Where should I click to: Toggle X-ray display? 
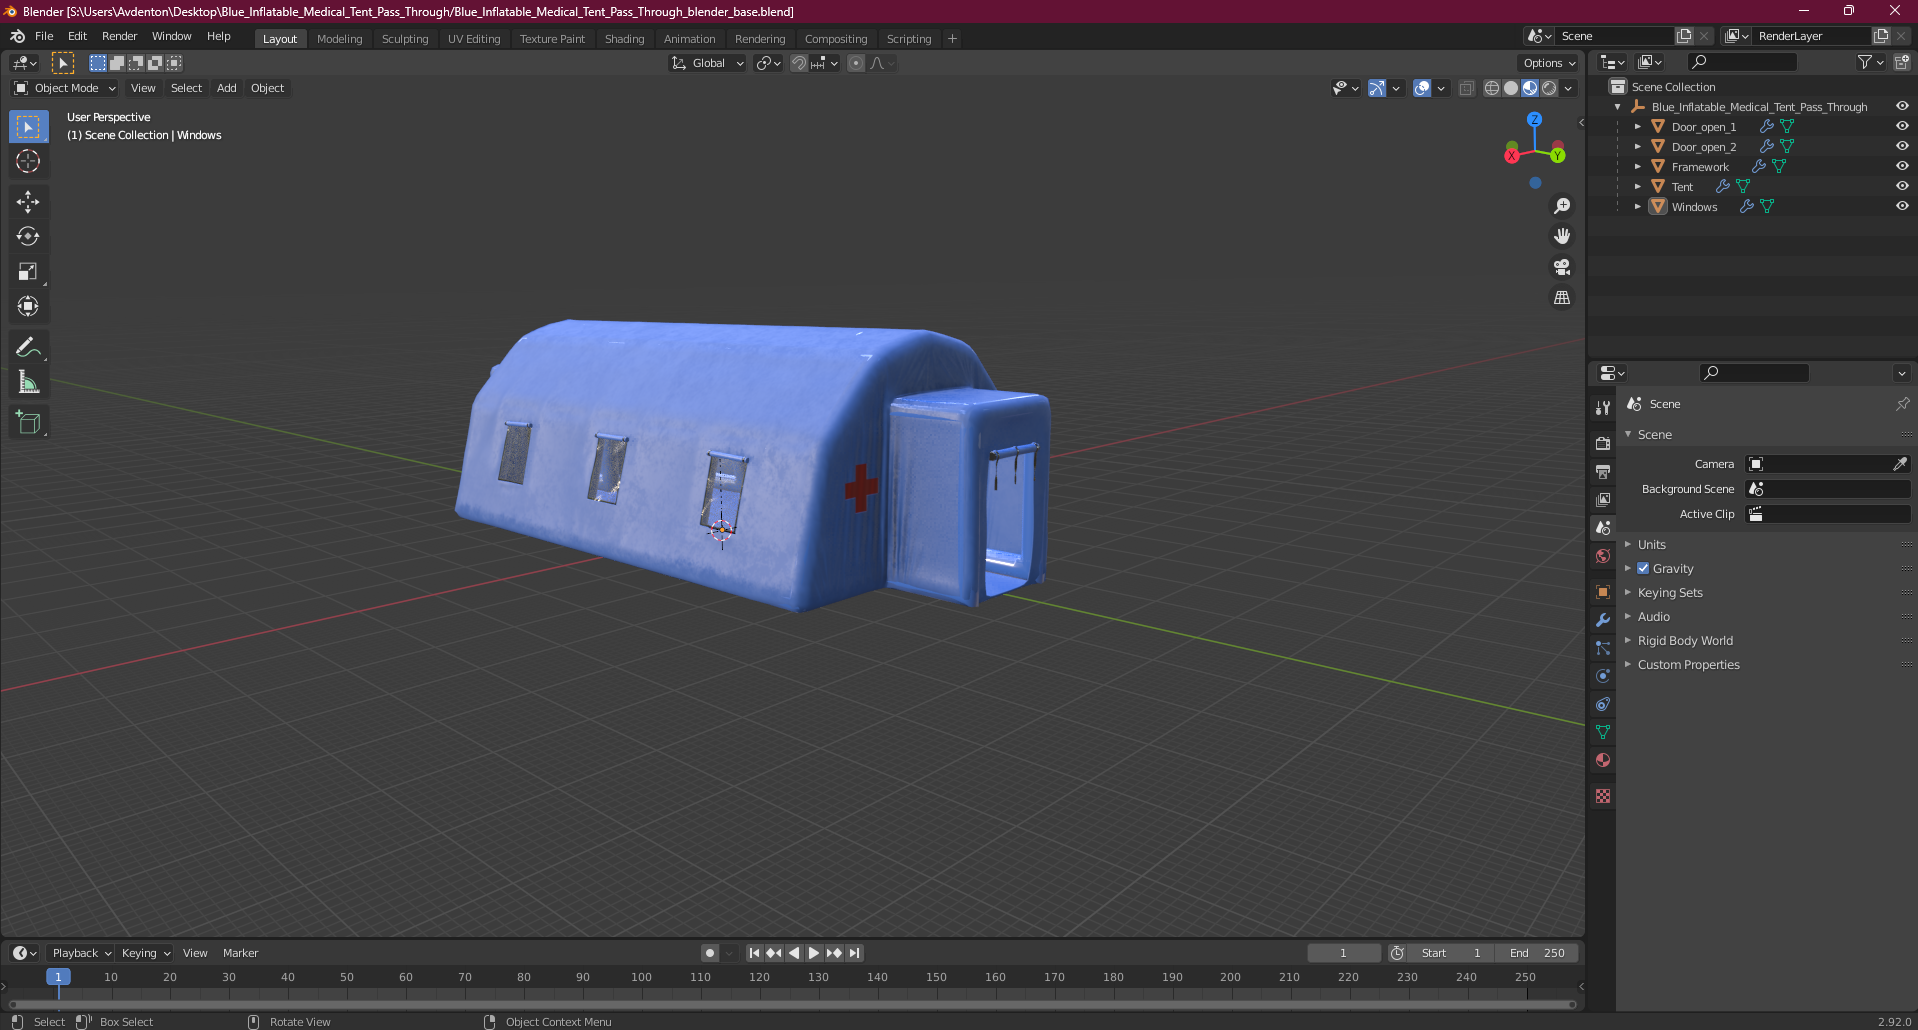pos(1466,88)
